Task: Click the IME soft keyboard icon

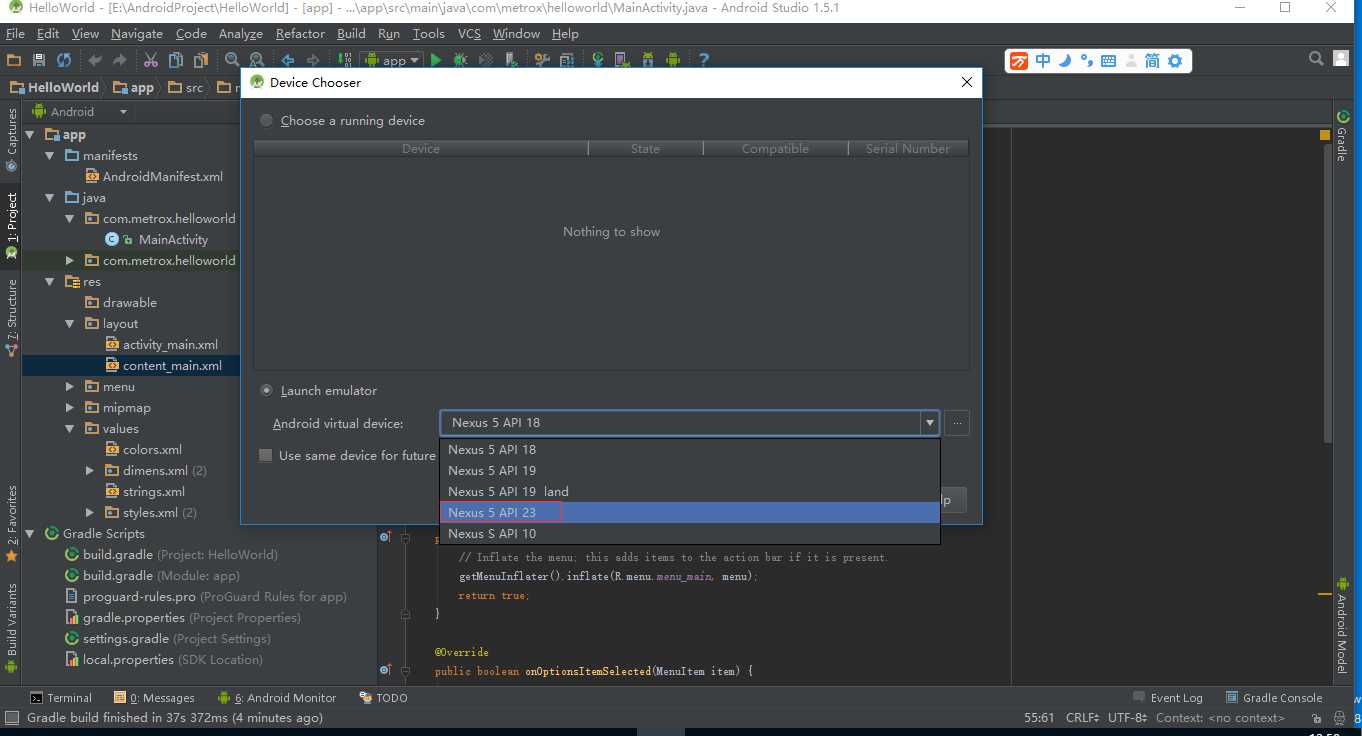Action: [1108, 61]
